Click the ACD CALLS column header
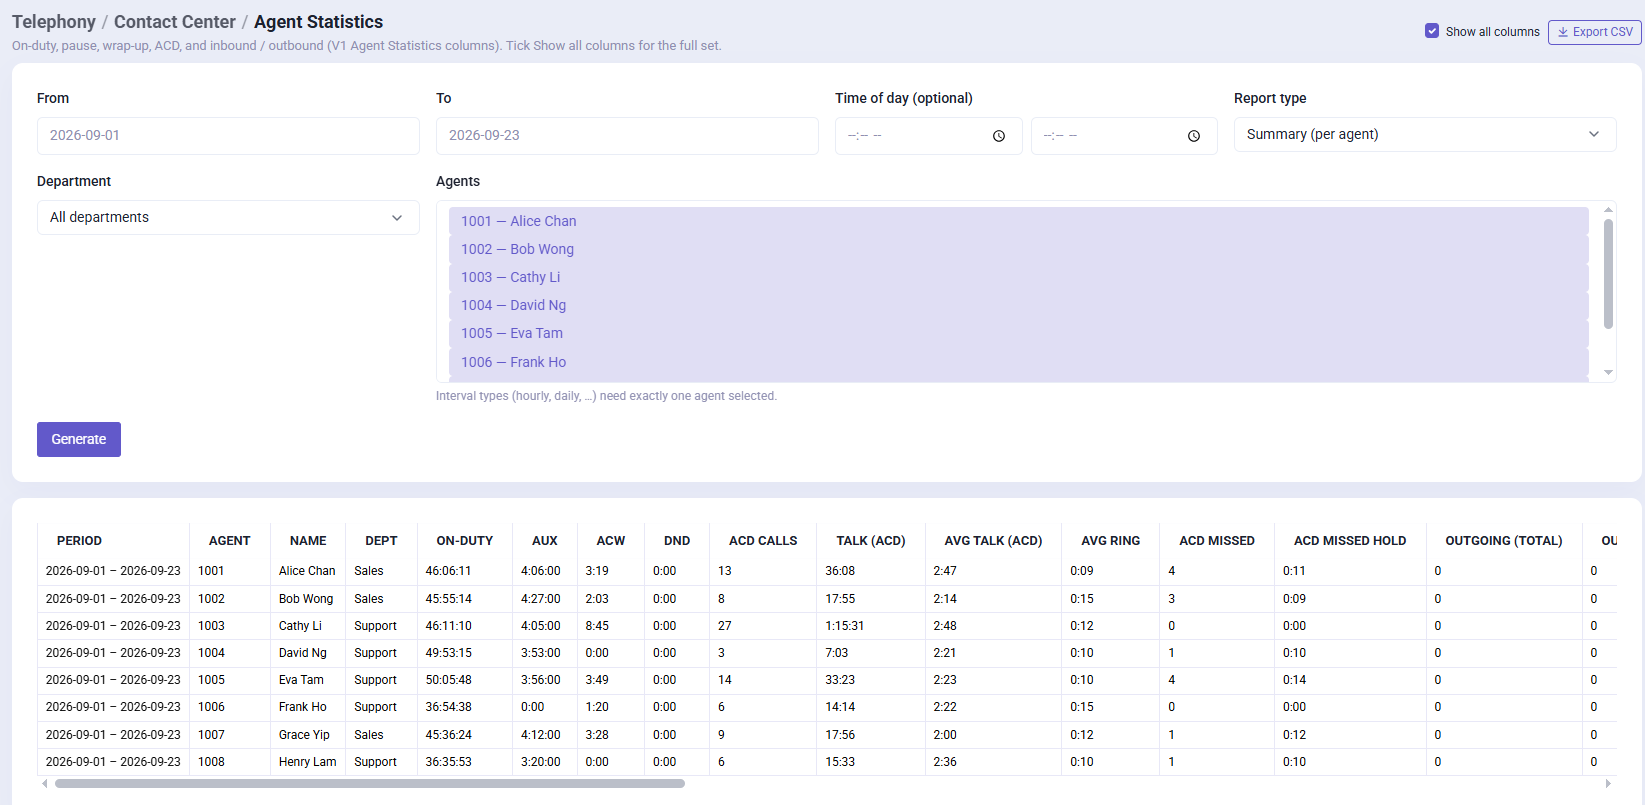The width and height of the screenshot is (1645, 805). (x=763, y=541)
